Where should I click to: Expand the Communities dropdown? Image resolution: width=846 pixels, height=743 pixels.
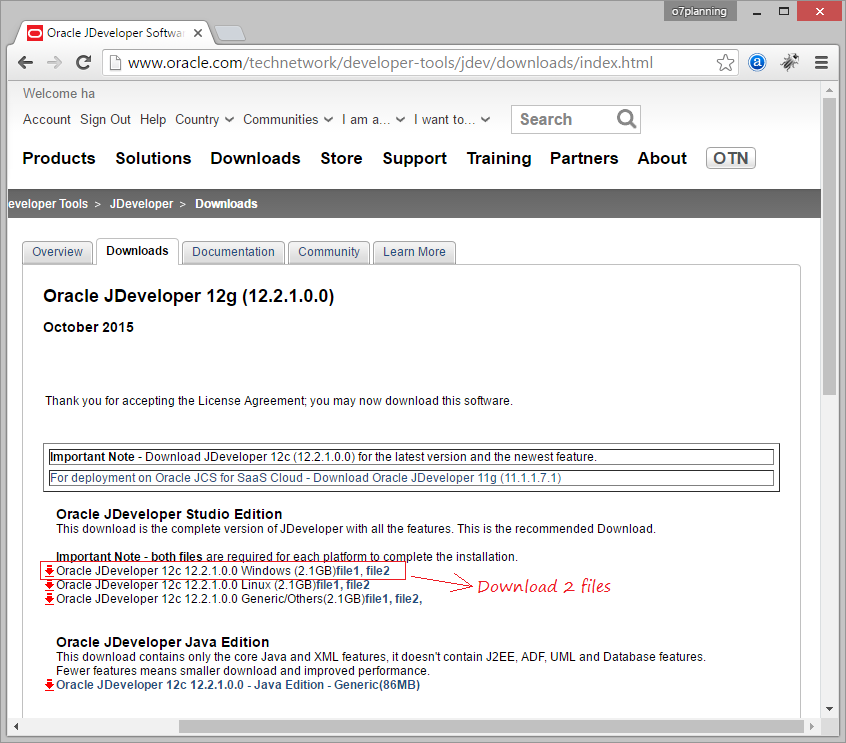(x=288, y=120)
